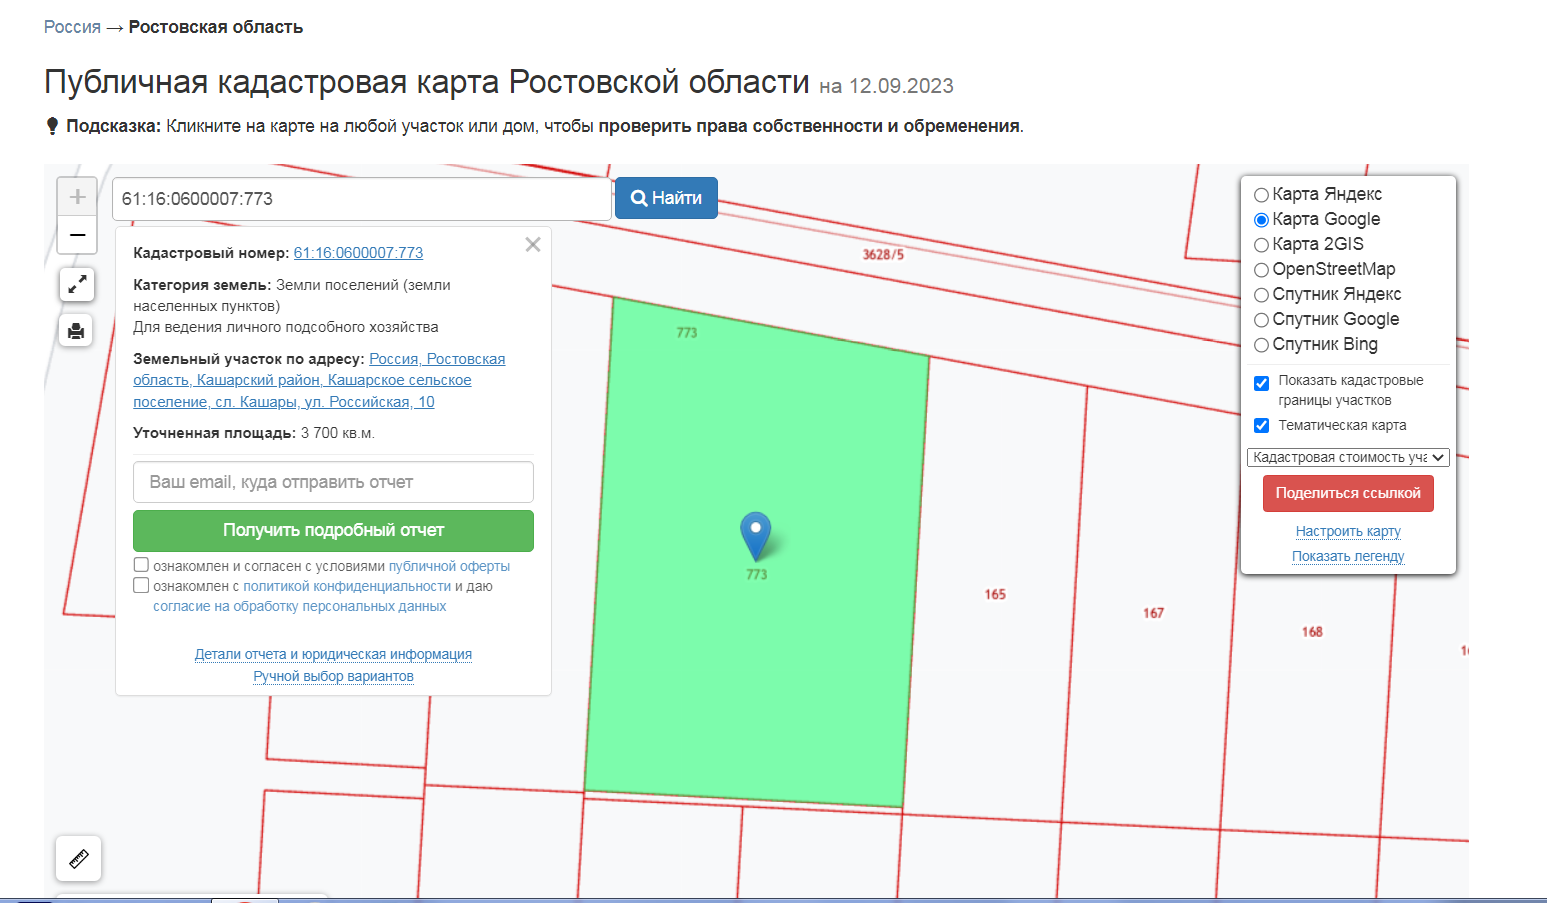Click the Россия breadcrumb link
This screenshot has height=903, width=1547.
[72, 27]
